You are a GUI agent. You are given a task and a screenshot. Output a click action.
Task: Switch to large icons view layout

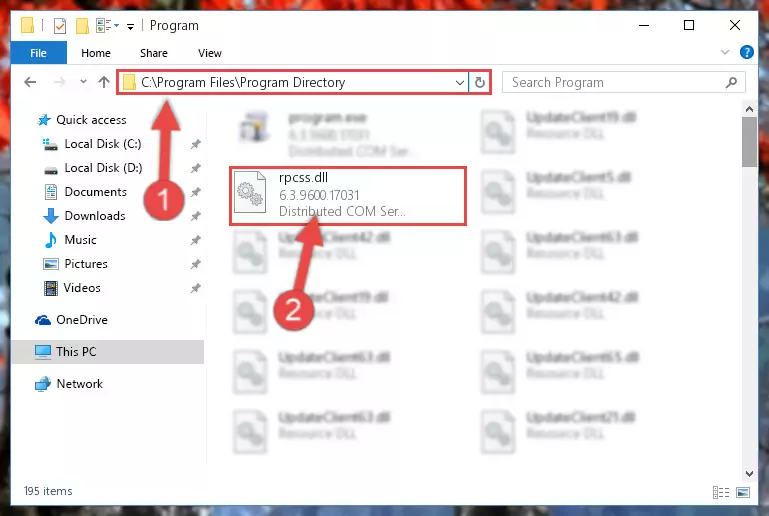(743, 492)
